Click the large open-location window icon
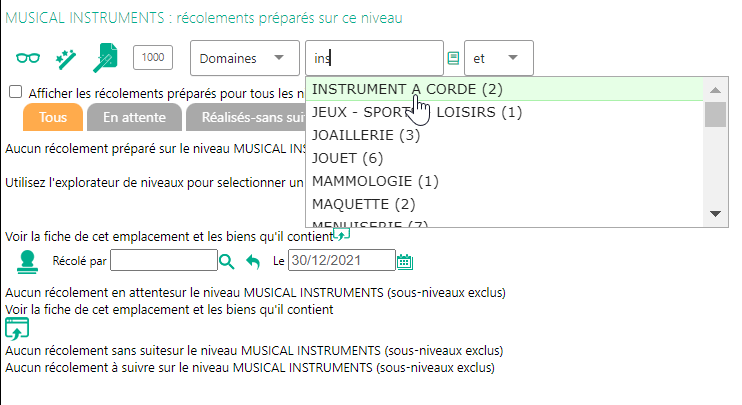The height and width of the screenshot is (405, 742). click(18, 329)
